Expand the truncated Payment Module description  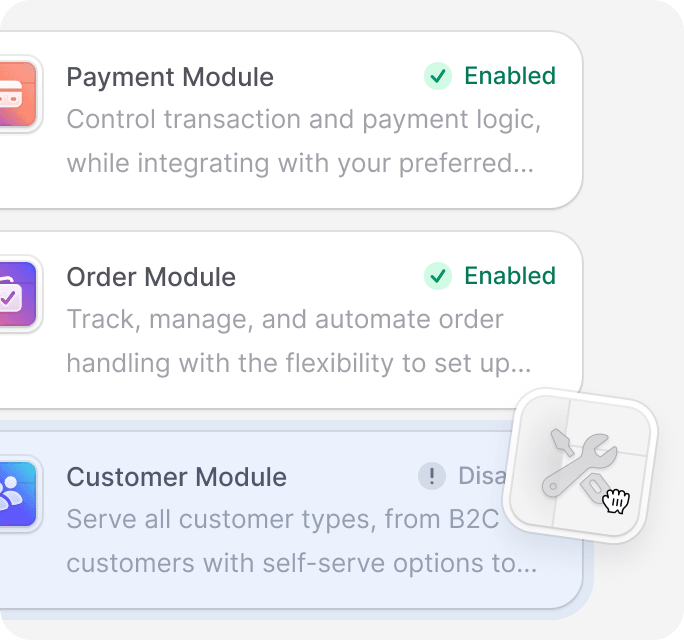click(x=304, y=141)
